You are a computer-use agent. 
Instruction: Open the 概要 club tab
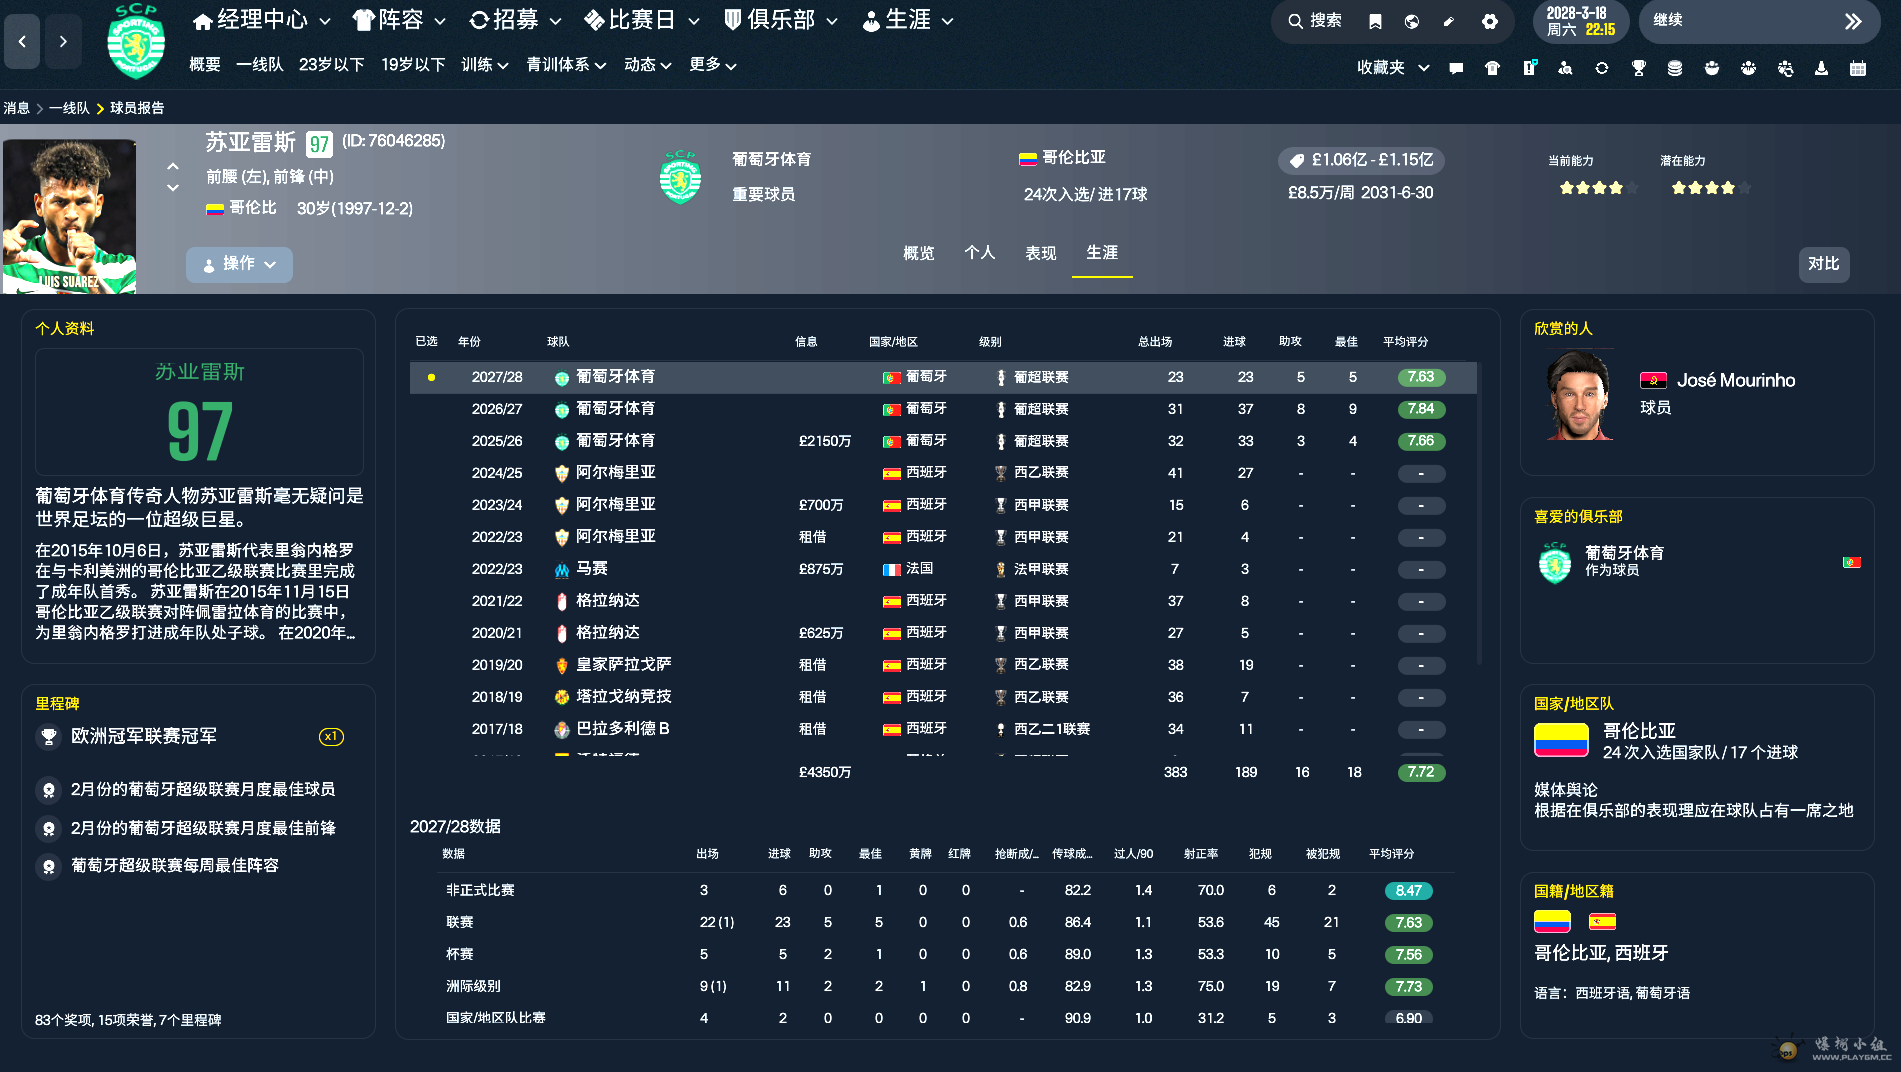[205, 65]
